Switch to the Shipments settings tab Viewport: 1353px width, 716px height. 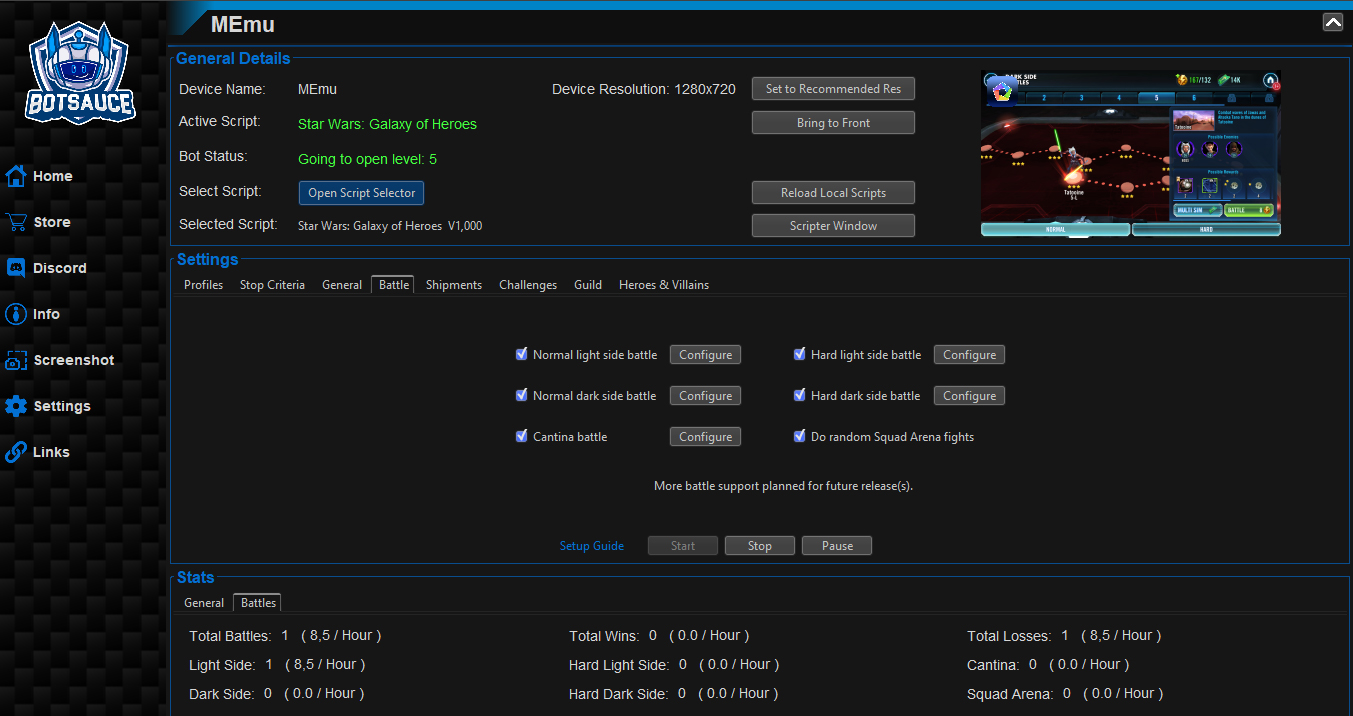[x=454, y=285]
